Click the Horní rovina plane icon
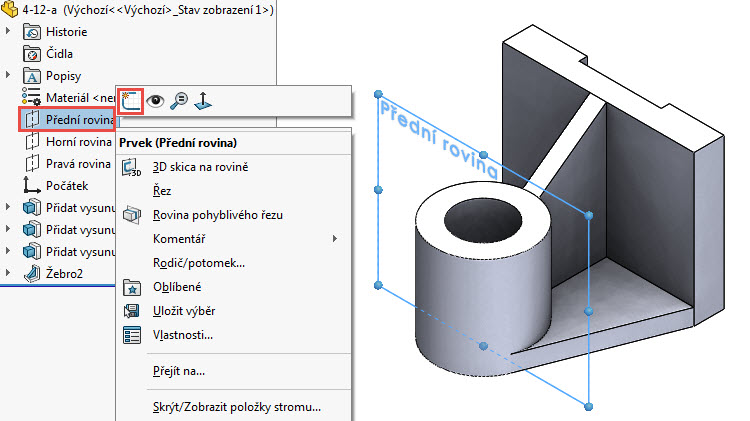The height and width of the screenshot is (421, 750). point(32,141)
